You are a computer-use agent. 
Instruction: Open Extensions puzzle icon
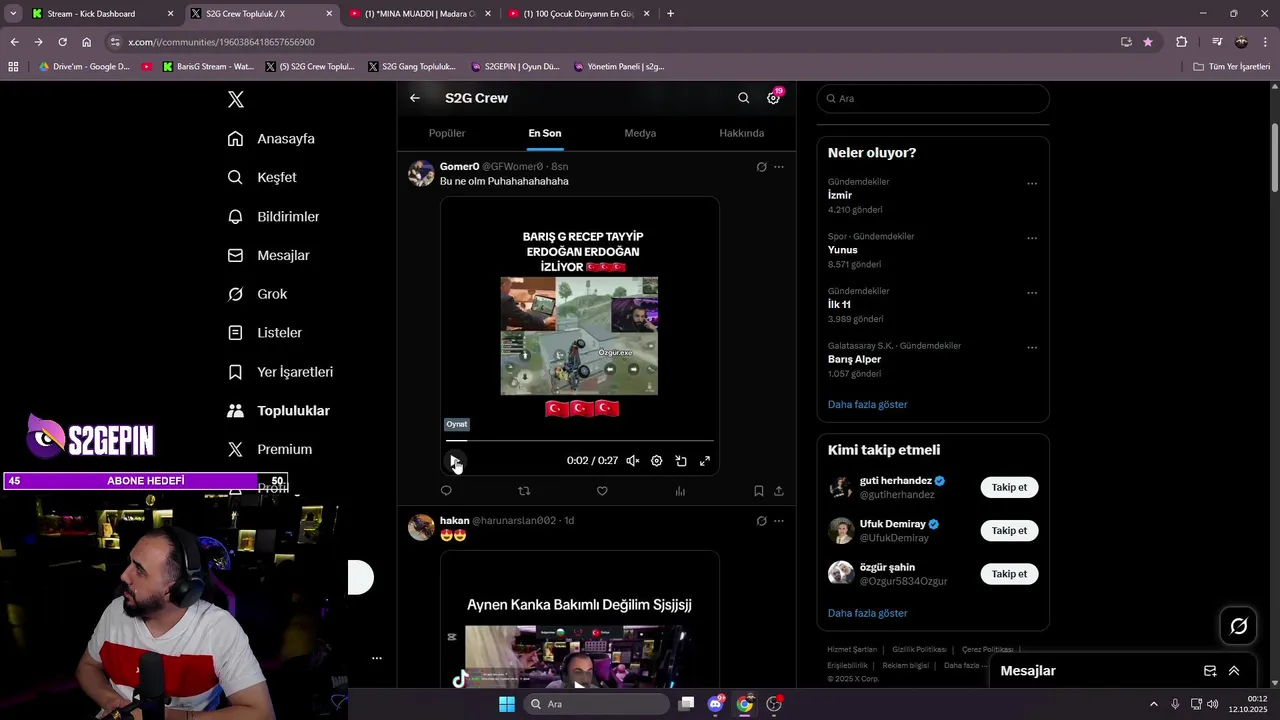1181,42
